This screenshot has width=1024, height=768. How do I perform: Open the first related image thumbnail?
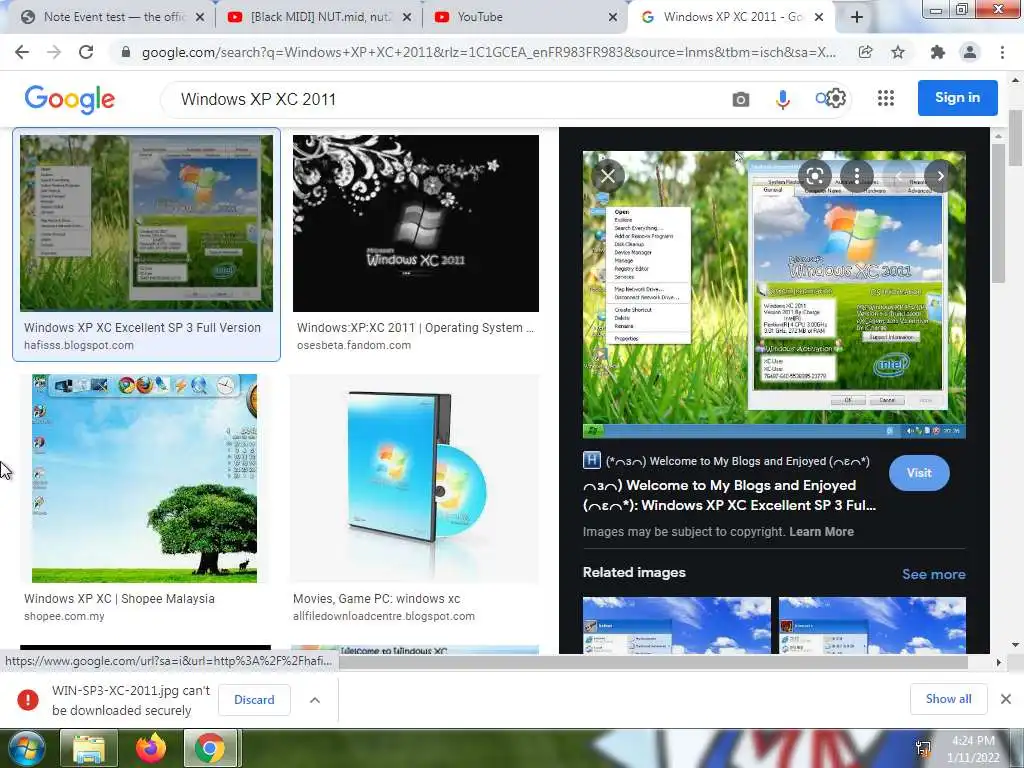[677, 625]
